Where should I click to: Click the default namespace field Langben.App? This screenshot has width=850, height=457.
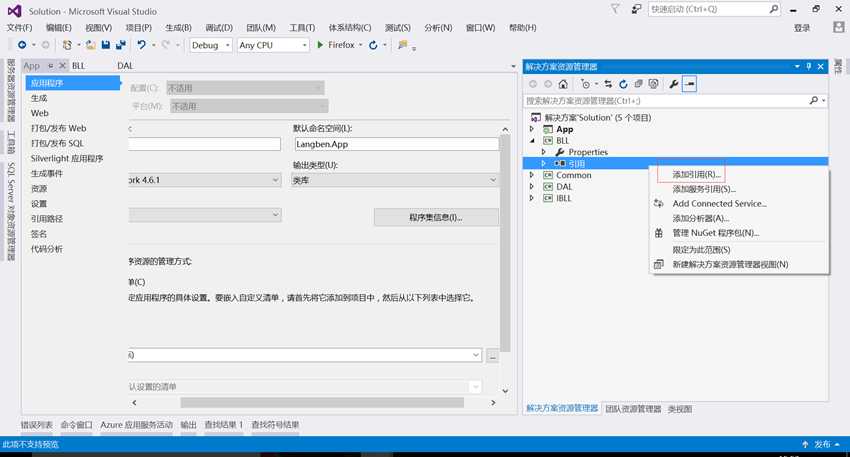click(x=396, y=144)
